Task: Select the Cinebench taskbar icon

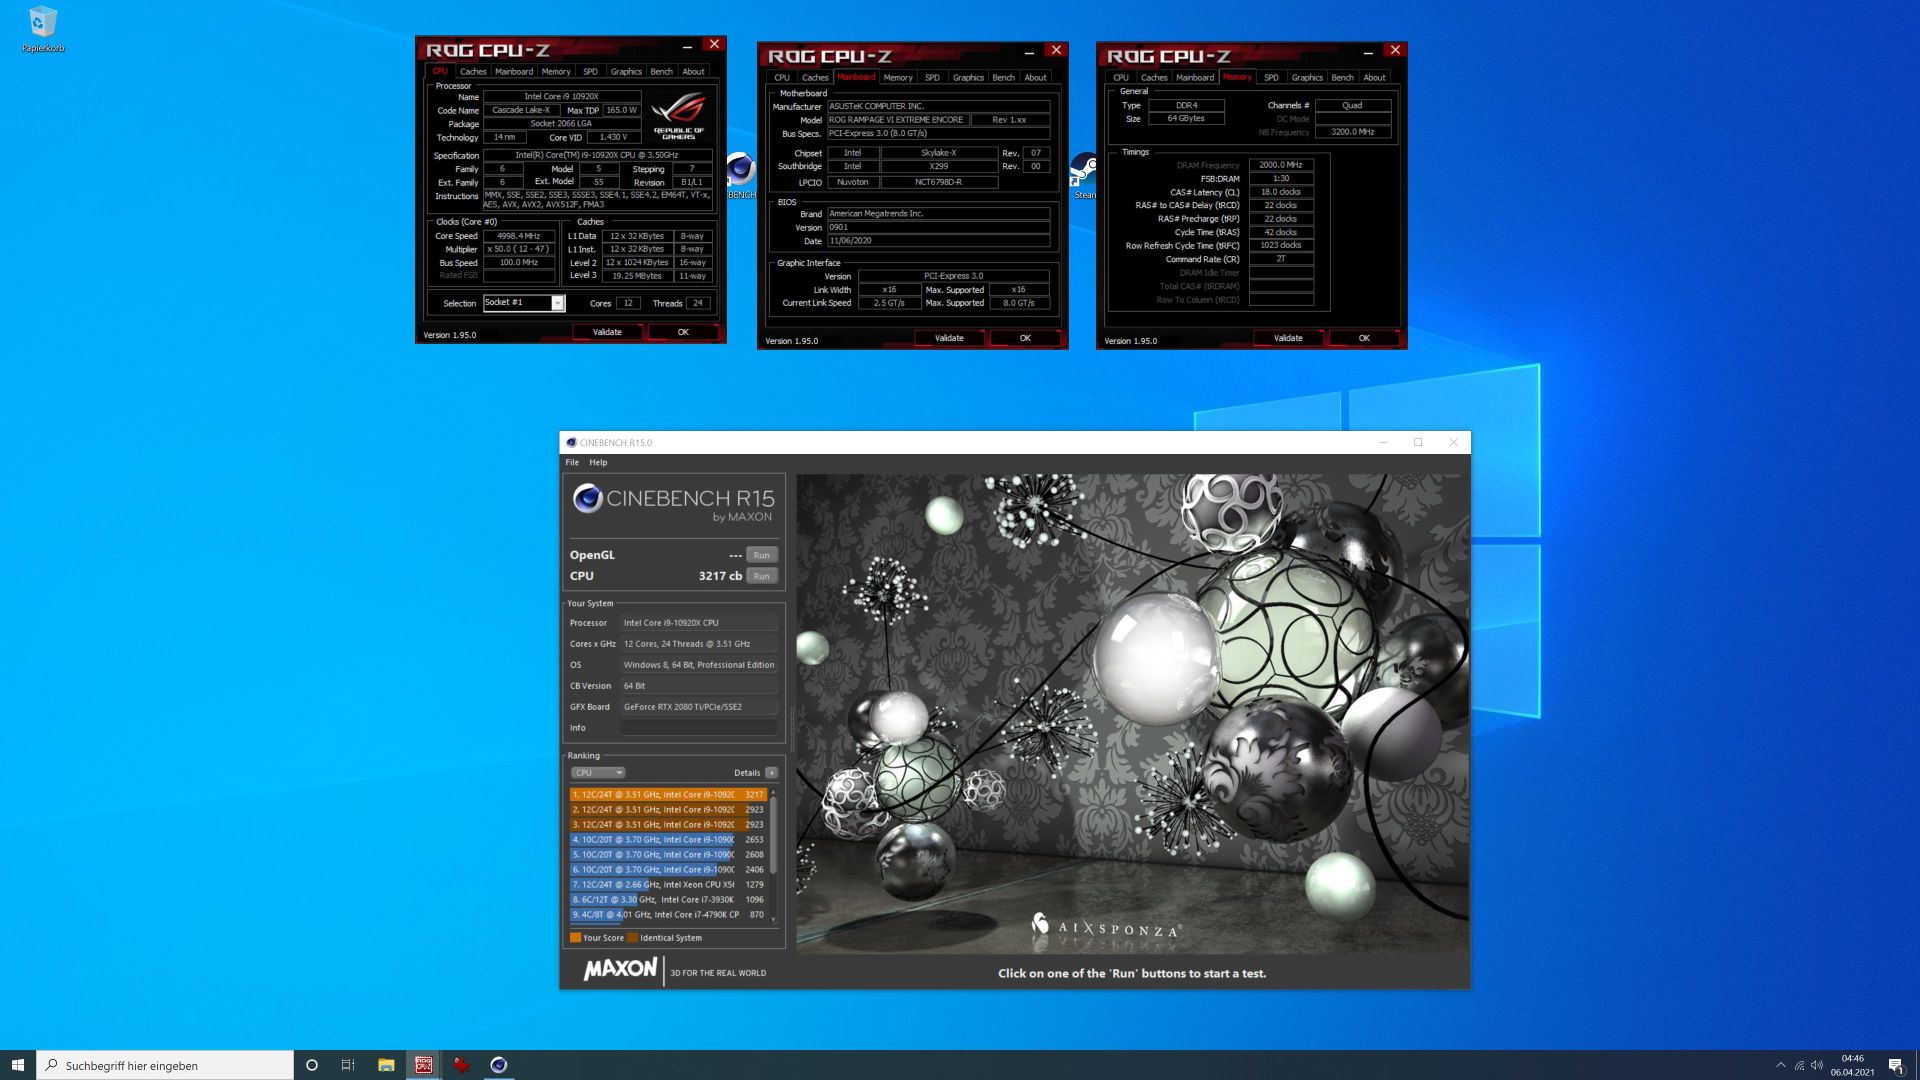Action: [x=499, y=1065]
